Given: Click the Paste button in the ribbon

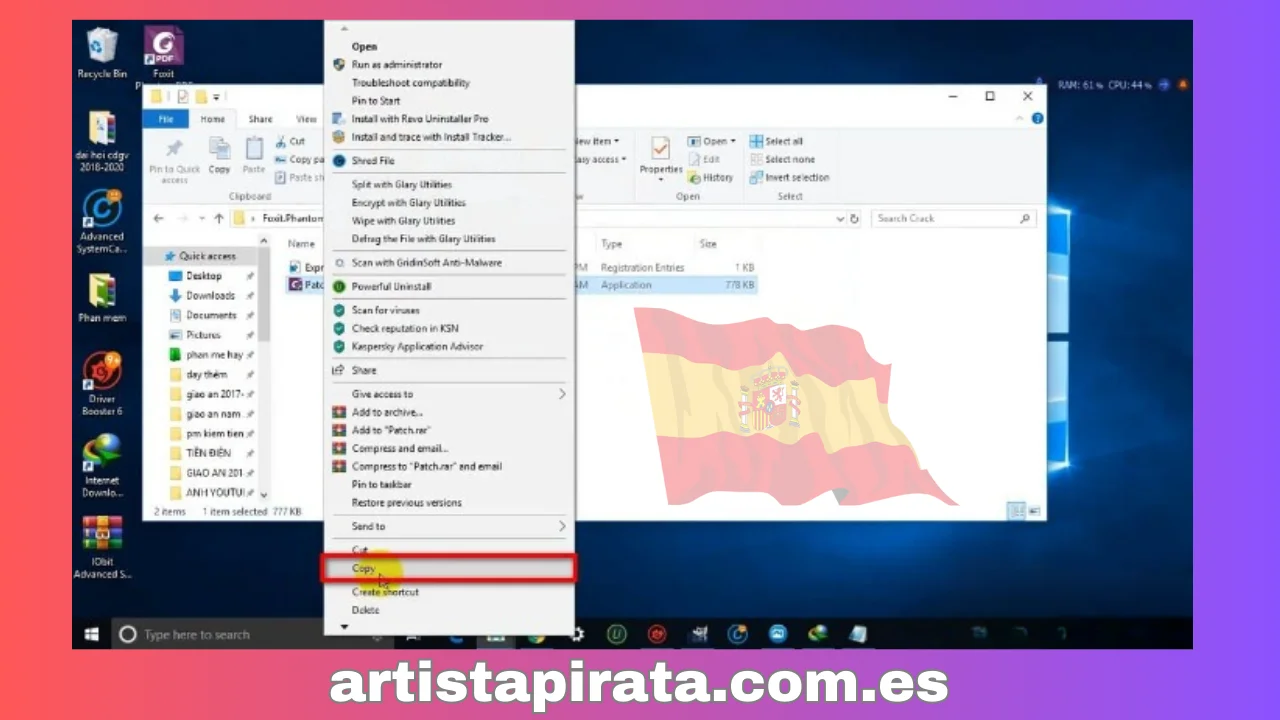Looking at the screenshot, I should click(254, 155).
